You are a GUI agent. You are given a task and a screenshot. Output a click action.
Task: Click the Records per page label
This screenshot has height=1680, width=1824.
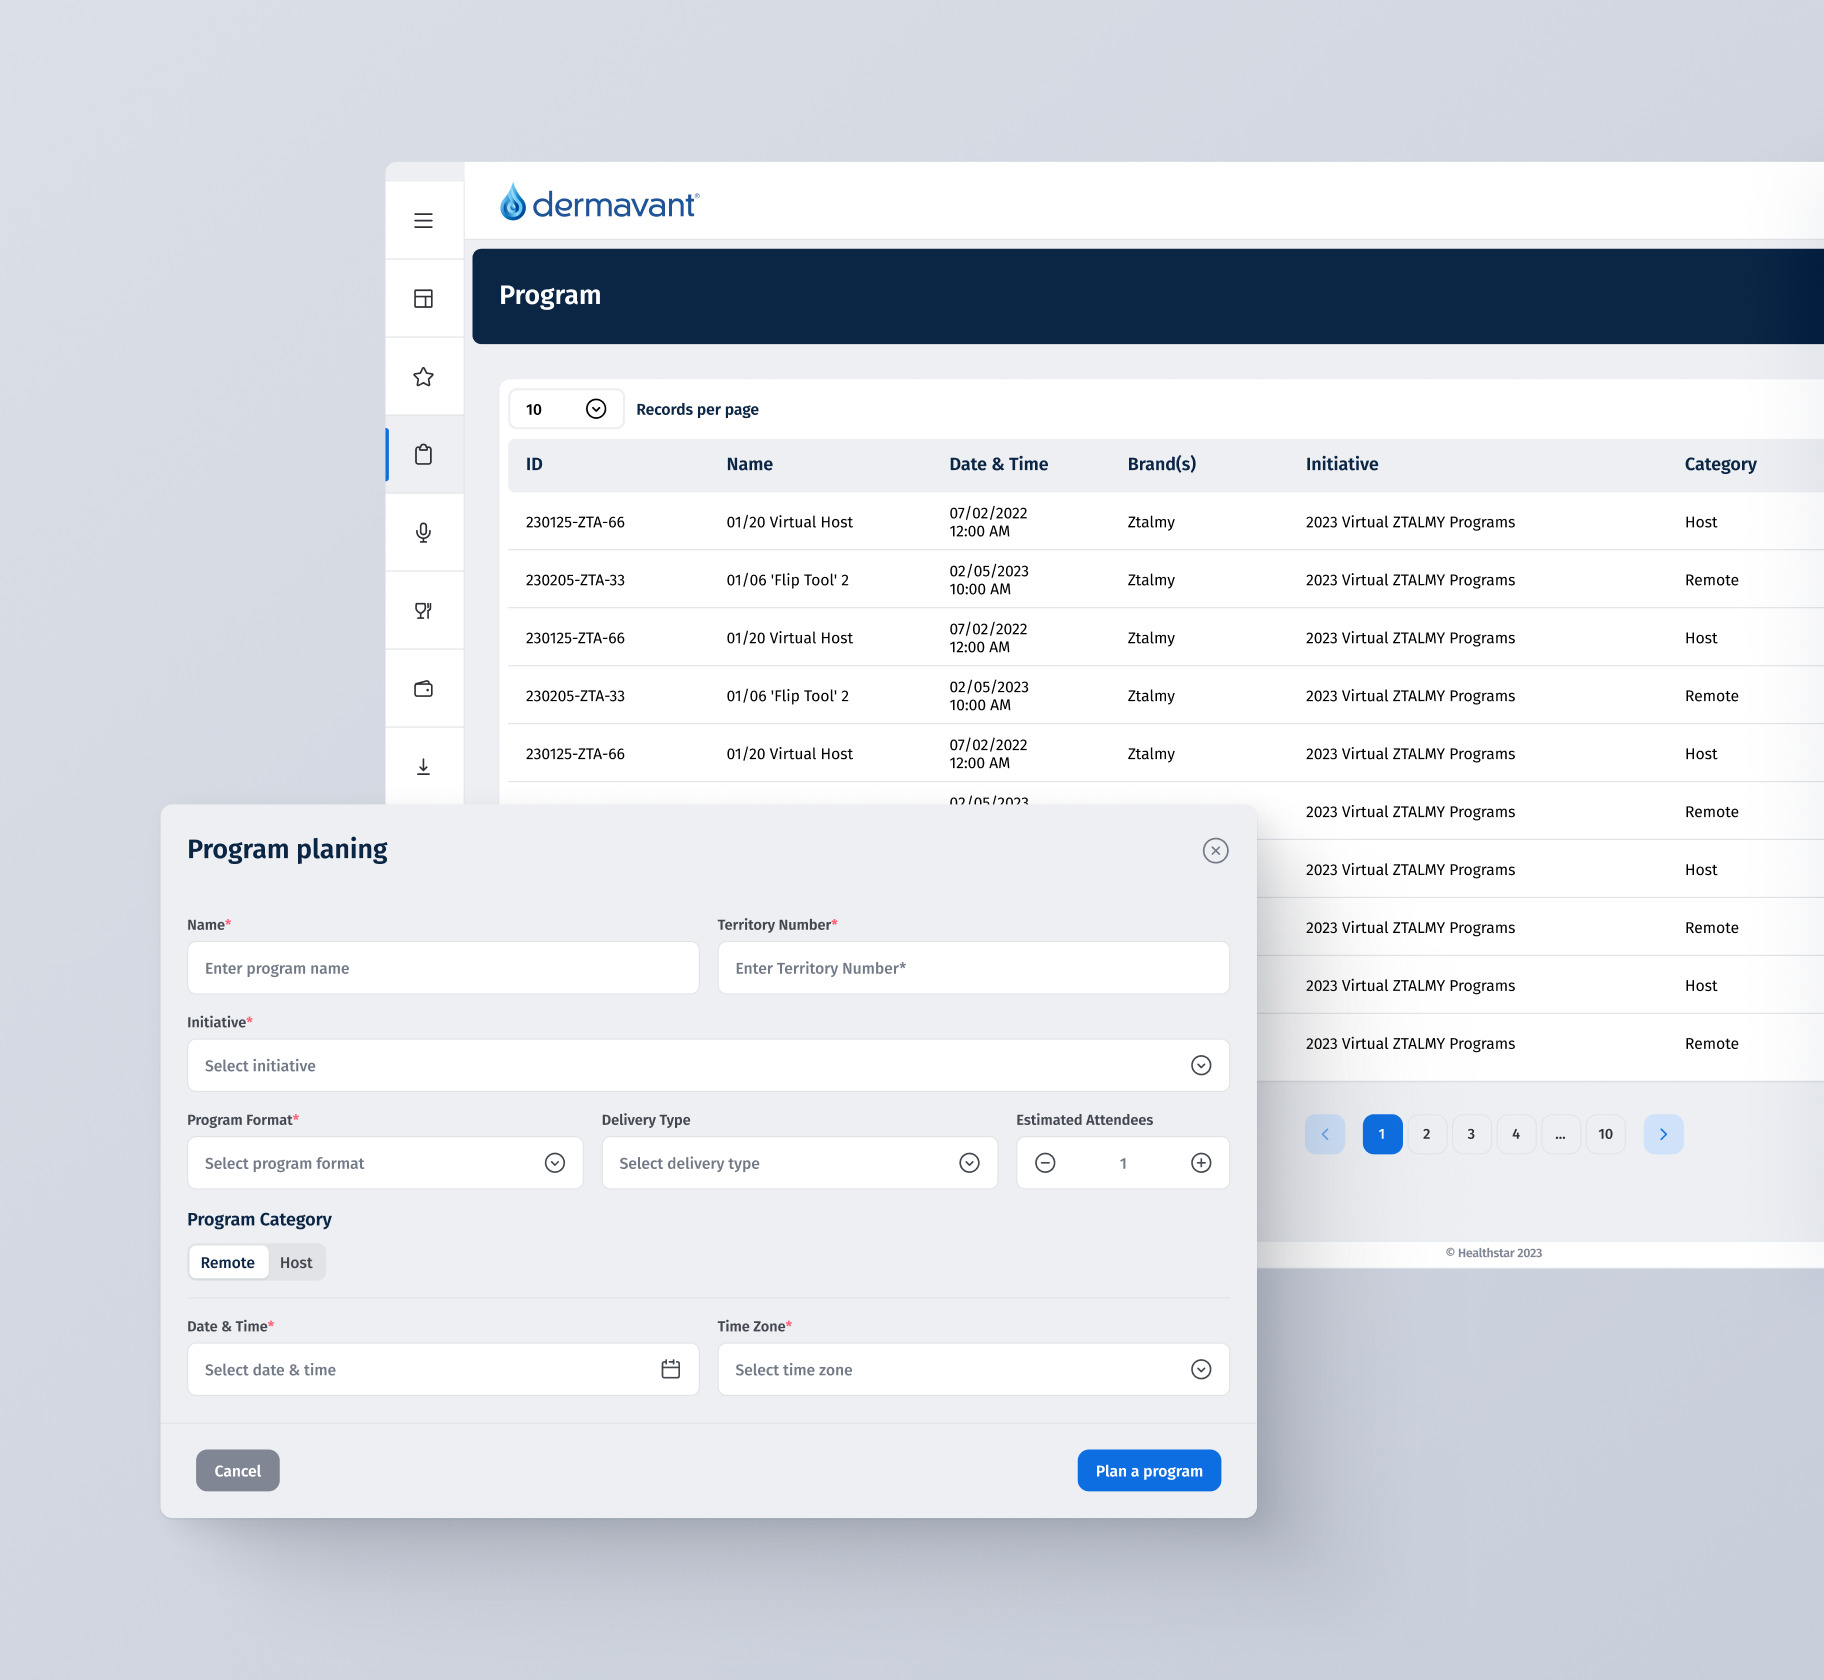[x=697, y=409]
